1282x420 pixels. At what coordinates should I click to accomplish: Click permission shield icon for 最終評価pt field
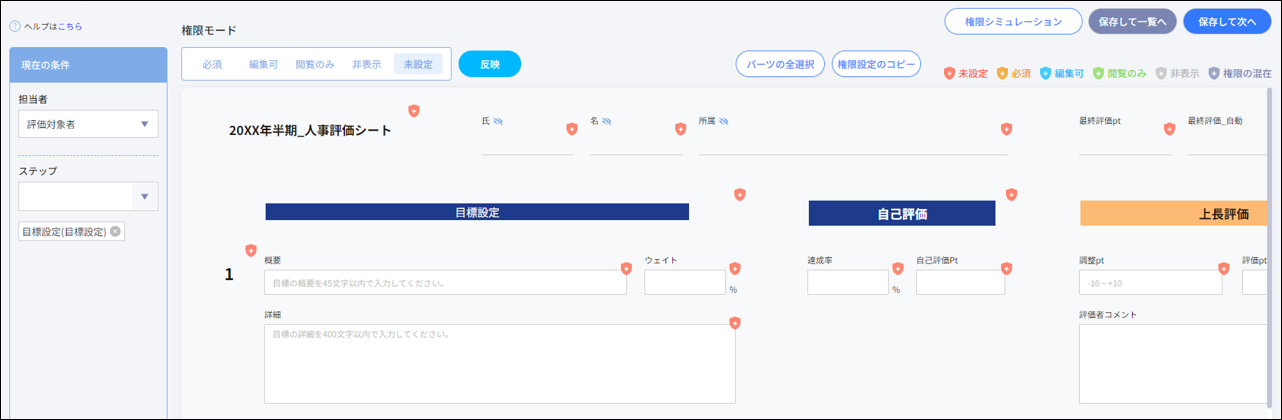pos(1169,129)
